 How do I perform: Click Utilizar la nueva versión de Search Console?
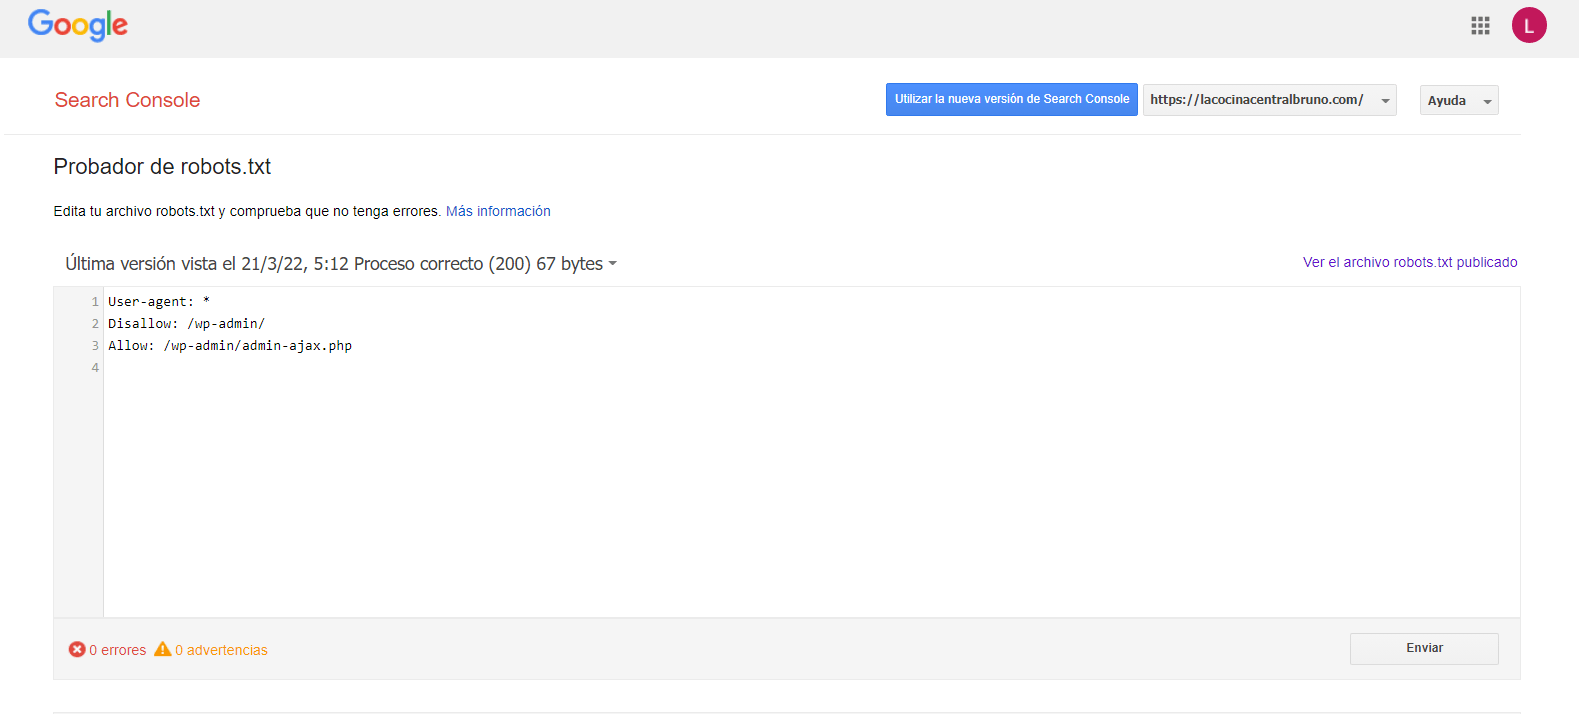tap(1011, 99)
